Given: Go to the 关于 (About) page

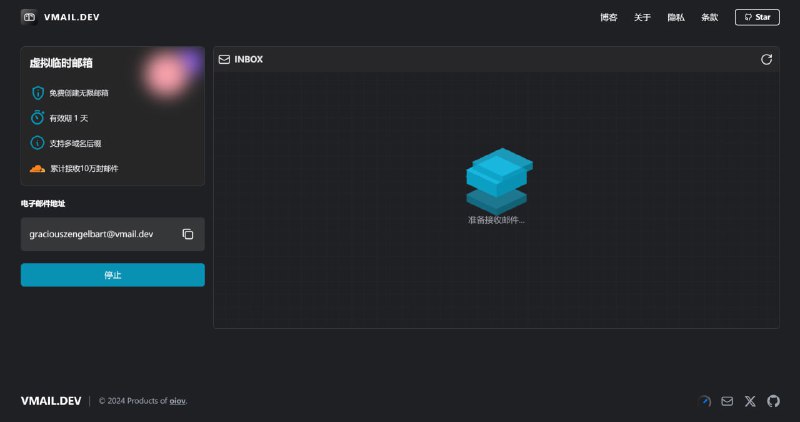Looking at the screenshot, I should pyautogui.click(x=642, y=17).
